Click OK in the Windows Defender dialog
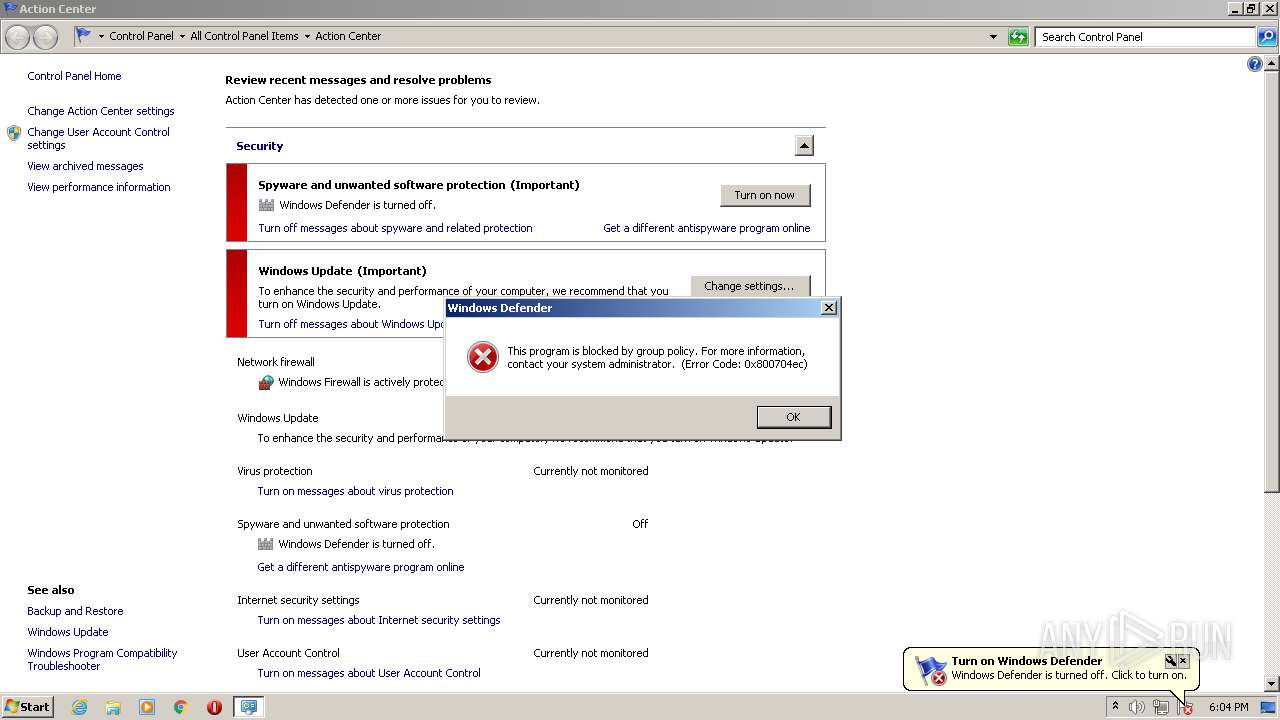1280x720 pixels. (x=794, y=417)
